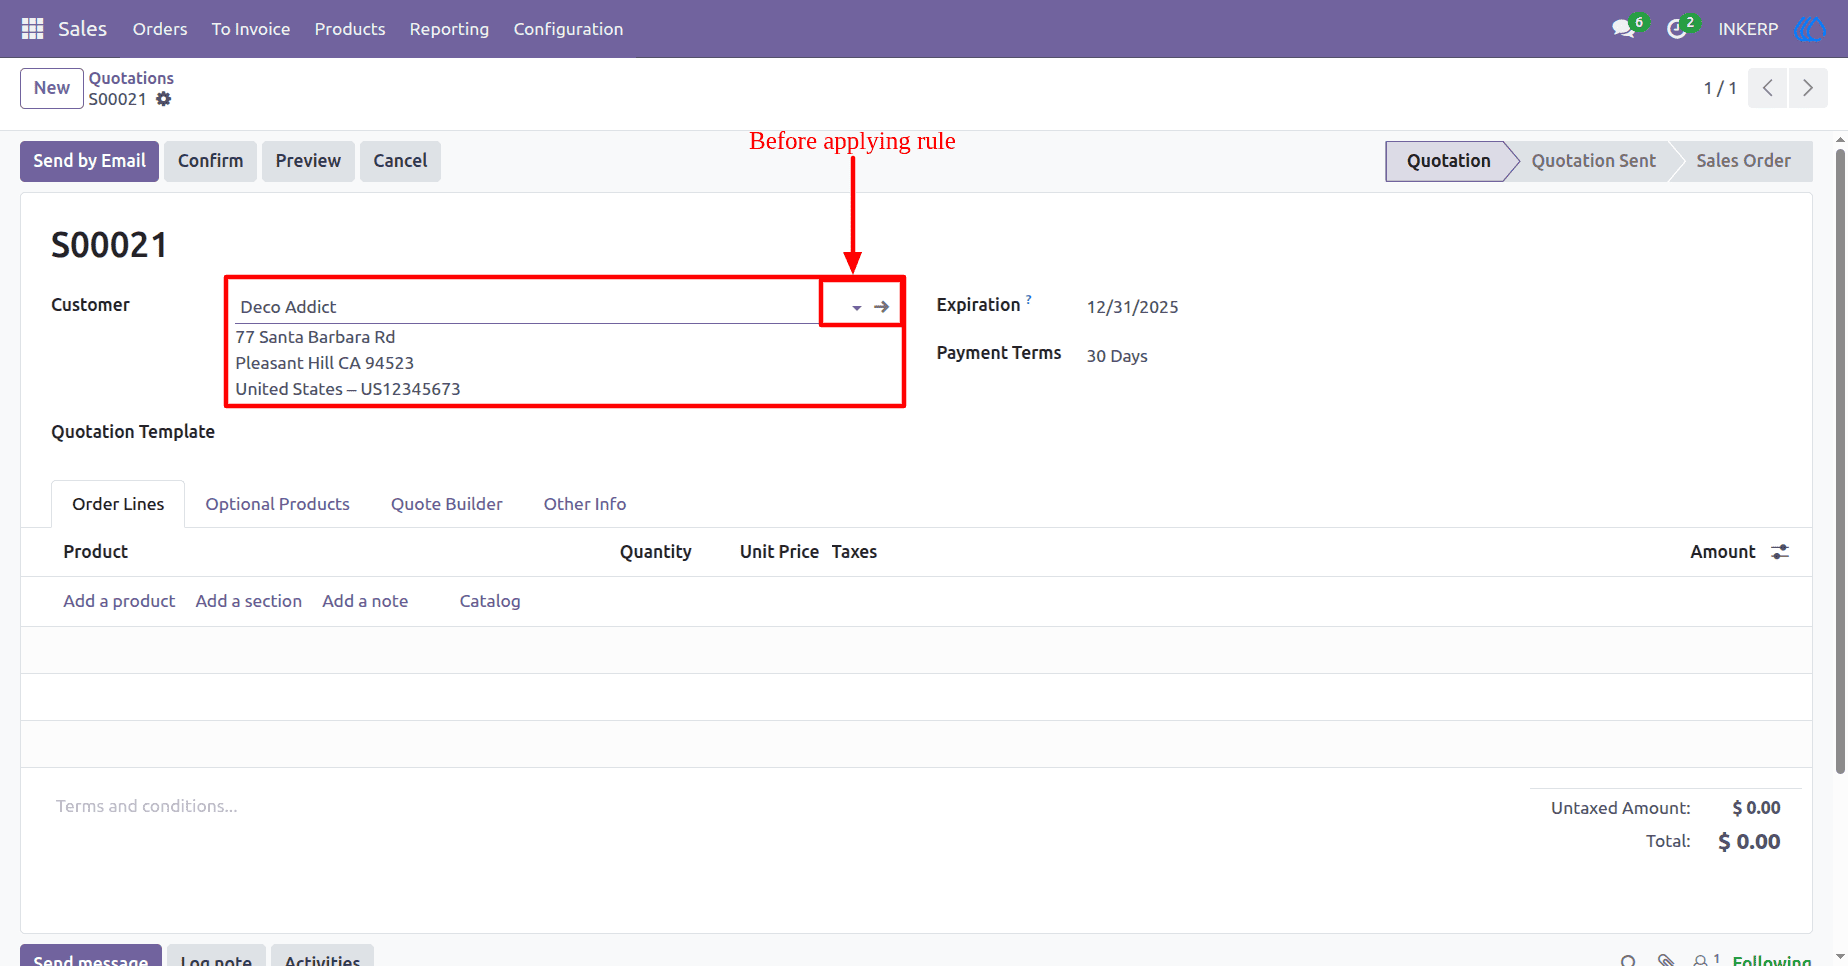Open customer record with arrow icon

881,307
